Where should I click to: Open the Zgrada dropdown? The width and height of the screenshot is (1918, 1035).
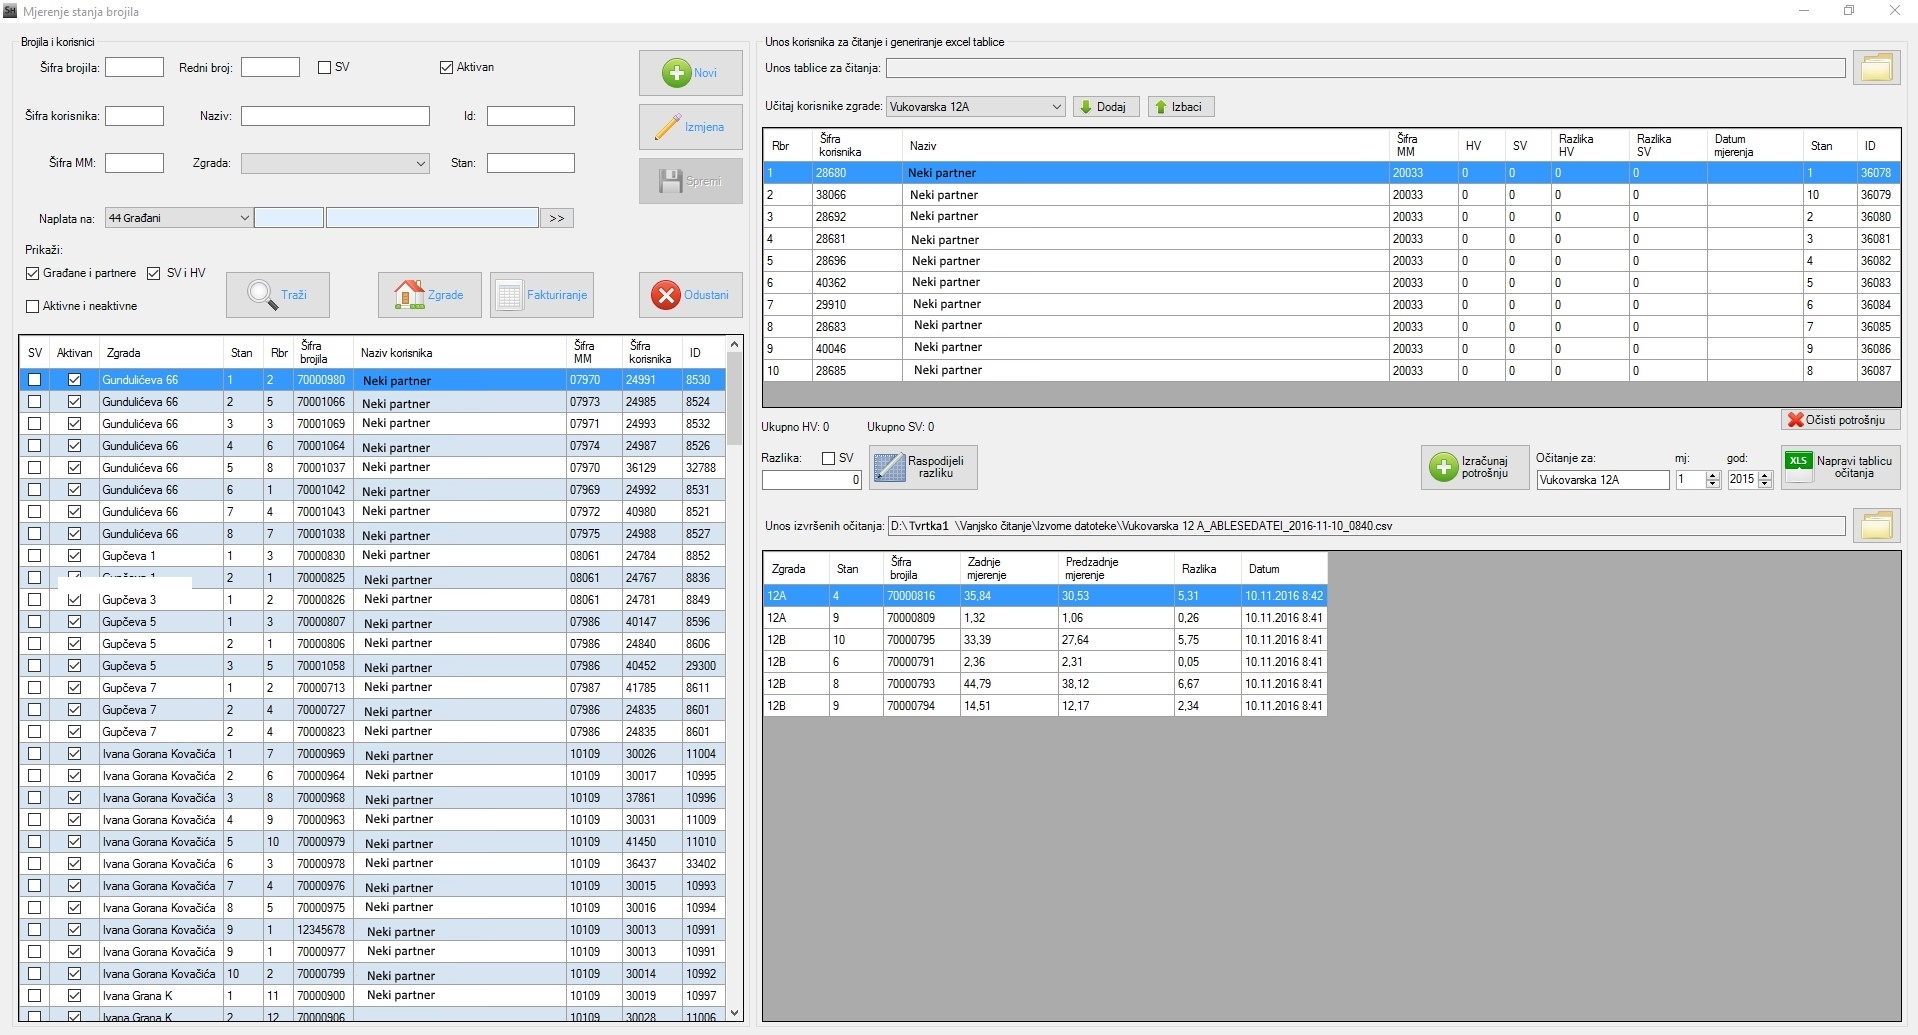(x=335, y=164)
